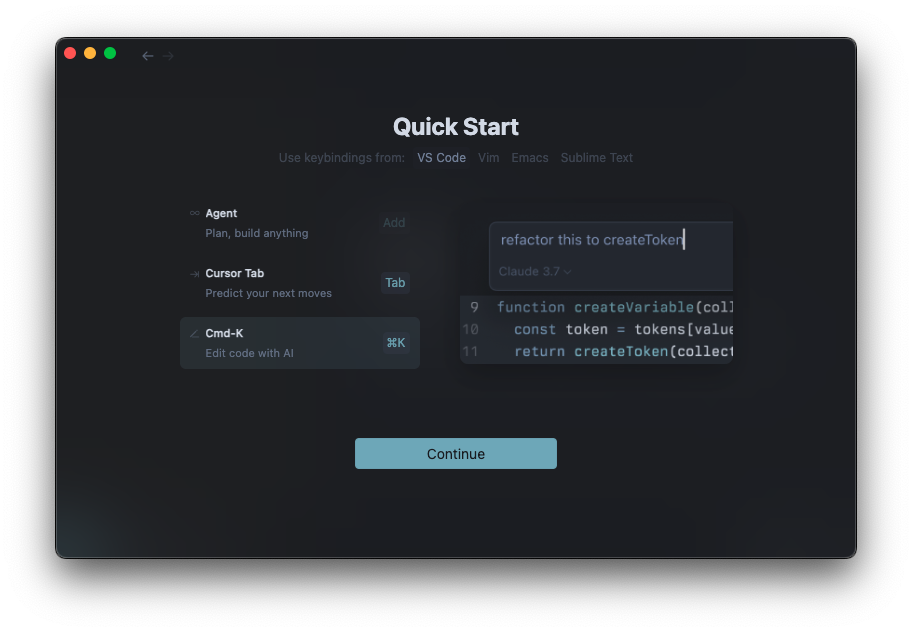Minimize the window with the yellow button
The image size is (912, 632).
coord(90,53)
